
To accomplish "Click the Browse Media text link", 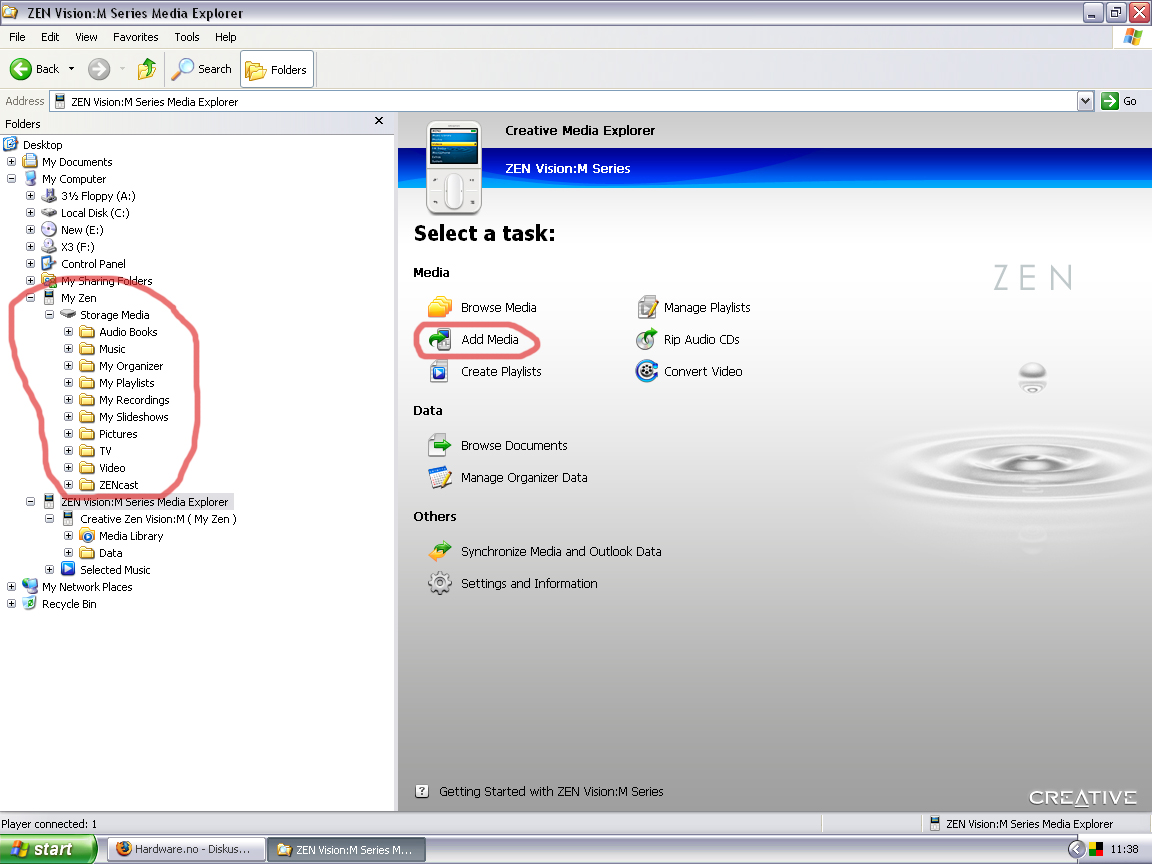I will (499, 307).
